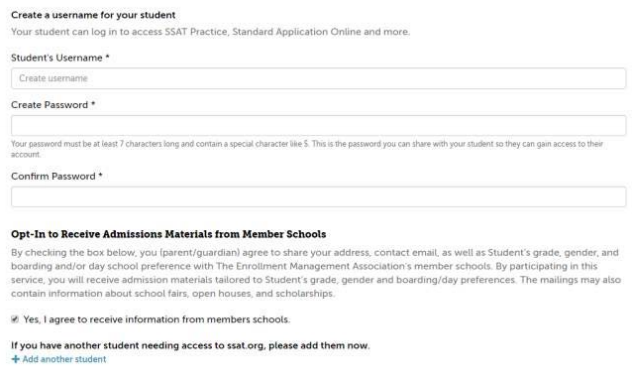Click the 'If you have another student' notice

tap(190, 346)
